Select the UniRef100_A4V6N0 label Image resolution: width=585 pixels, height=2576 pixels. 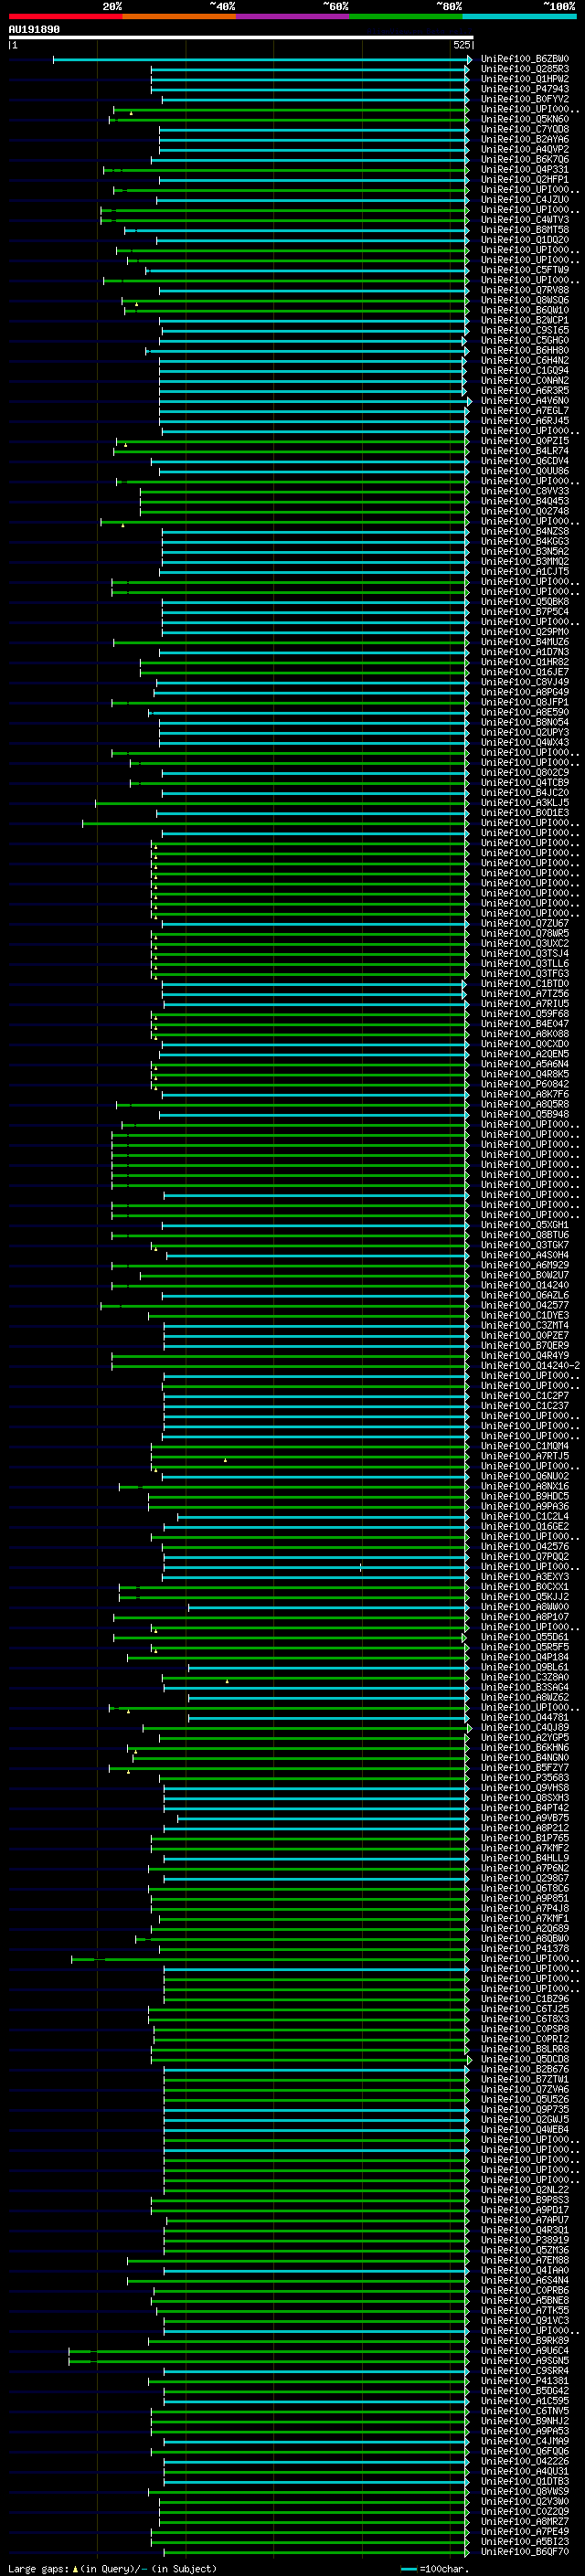point(525,401)
